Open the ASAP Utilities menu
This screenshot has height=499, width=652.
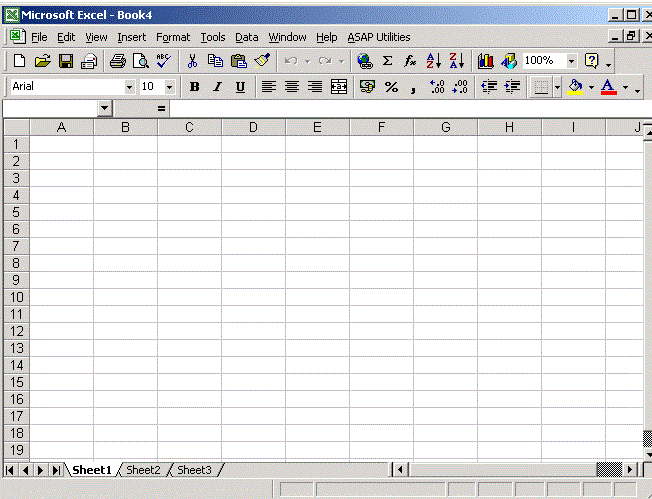[379, 37]
